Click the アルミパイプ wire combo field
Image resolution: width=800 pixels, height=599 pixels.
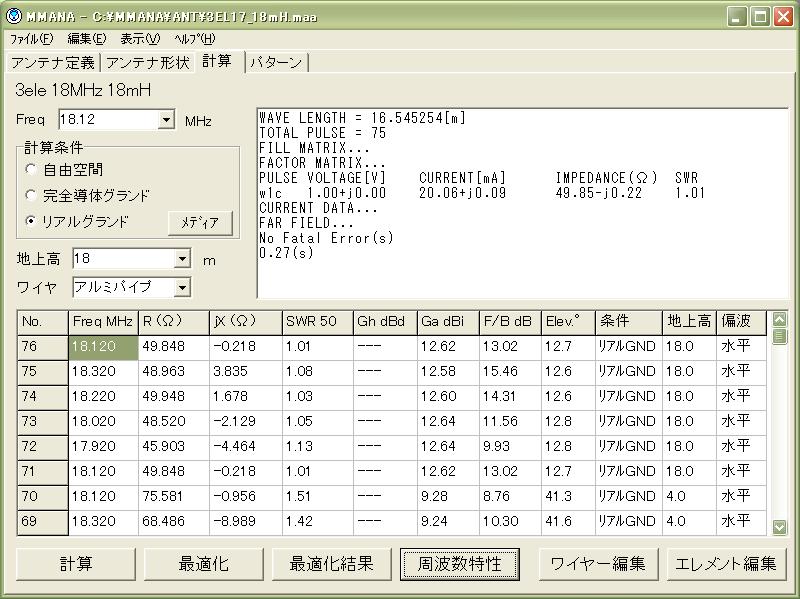coord(123,287)
